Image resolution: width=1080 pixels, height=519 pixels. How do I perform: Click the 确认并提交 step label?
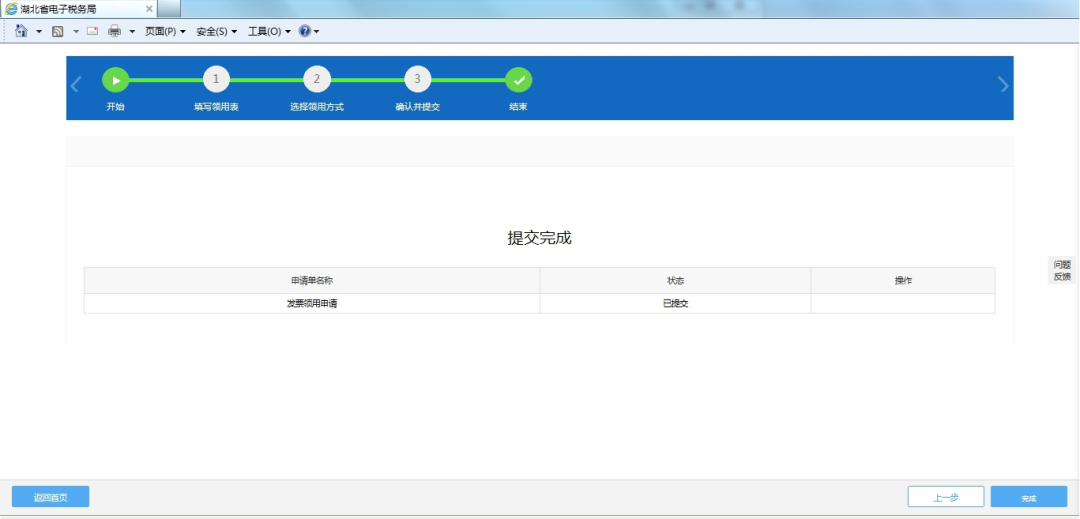point(417,107)
